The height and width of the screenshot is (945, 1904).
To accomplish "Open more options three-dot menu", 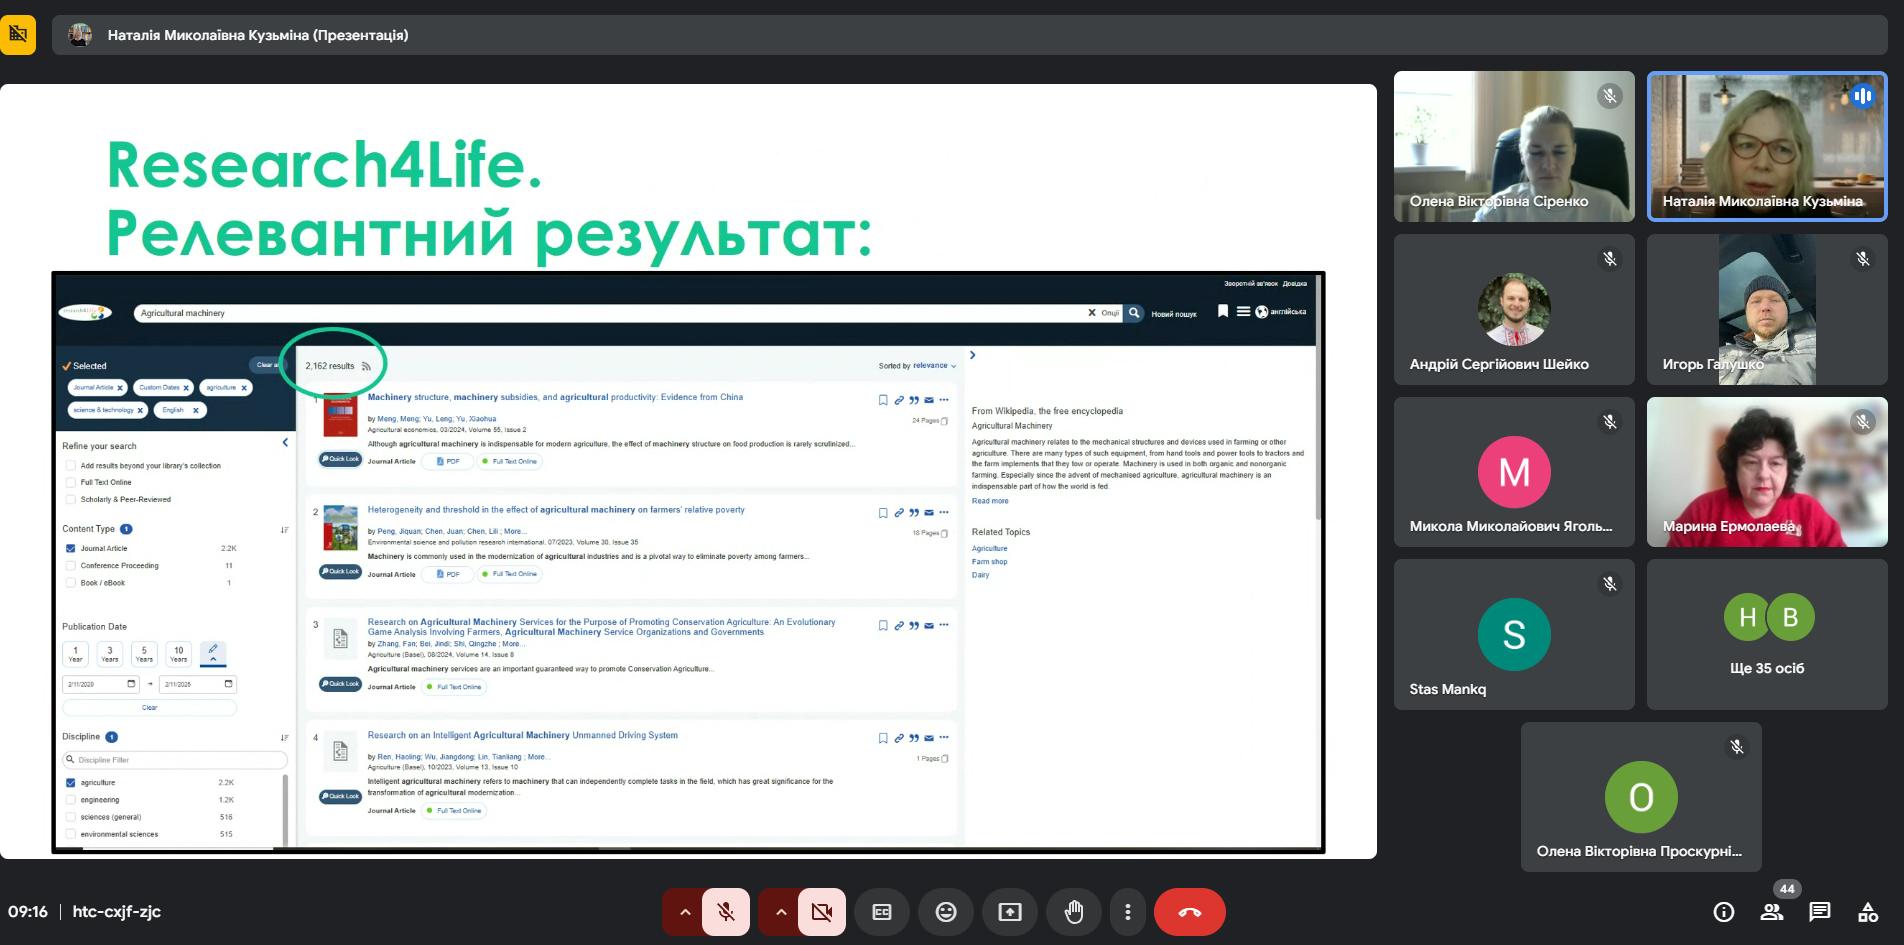I will point(1128,912).
